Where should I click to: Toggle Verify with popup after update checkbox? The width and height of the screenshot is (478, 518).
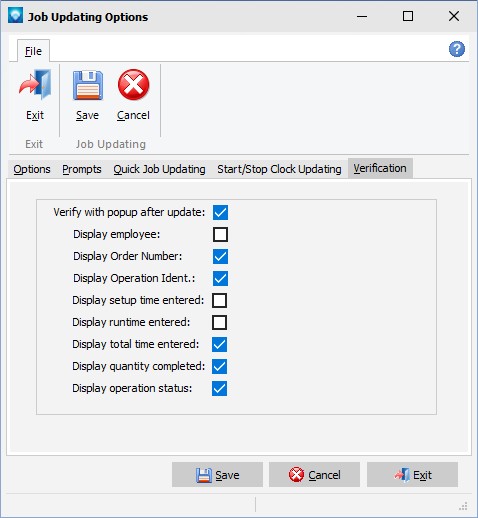[x=220, y=212]
